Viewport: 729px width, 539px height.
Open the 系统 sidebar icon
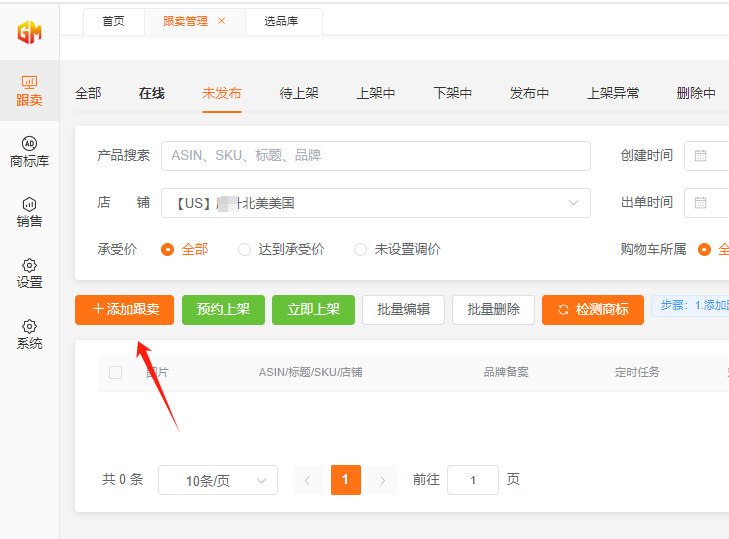click(x=29, y=327)
